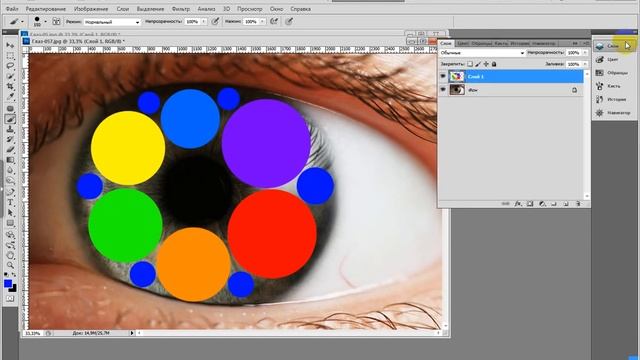
Task: Toggle lock position
Action: tap(486, 64)
